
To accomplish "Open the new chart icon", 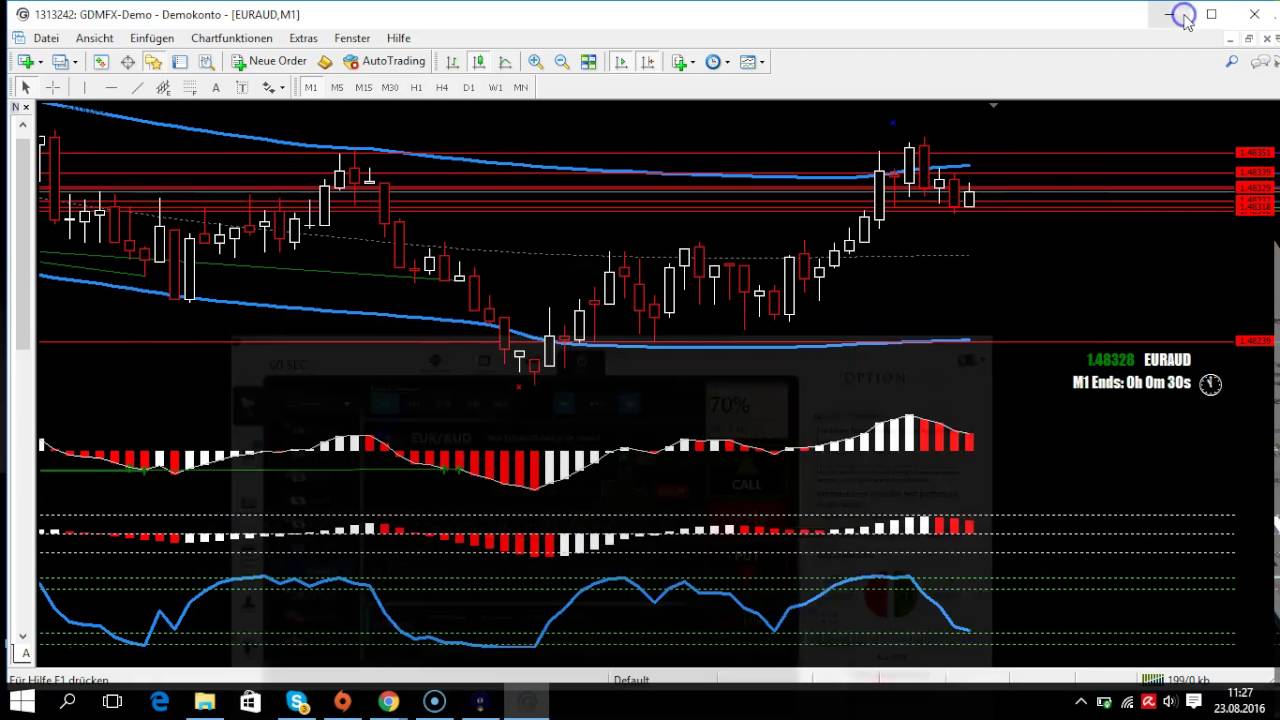I will (25, 62).
